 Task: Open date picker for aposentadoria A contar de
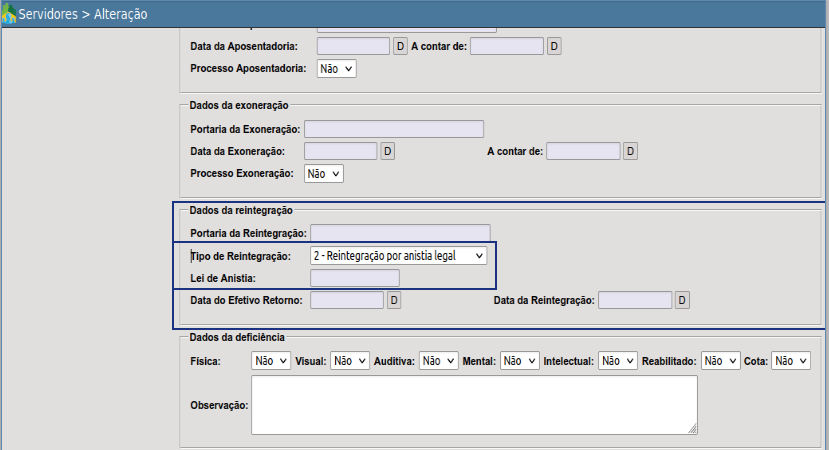(554, 47)
